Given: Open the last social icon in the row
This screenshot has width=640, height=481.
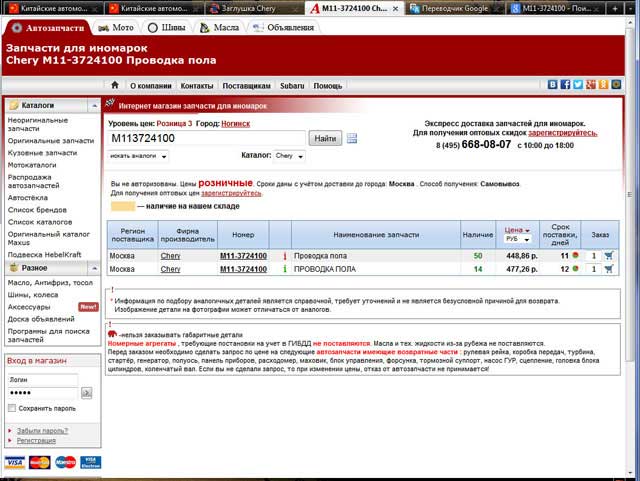Looking at the screenshot, I should [616, 85].
